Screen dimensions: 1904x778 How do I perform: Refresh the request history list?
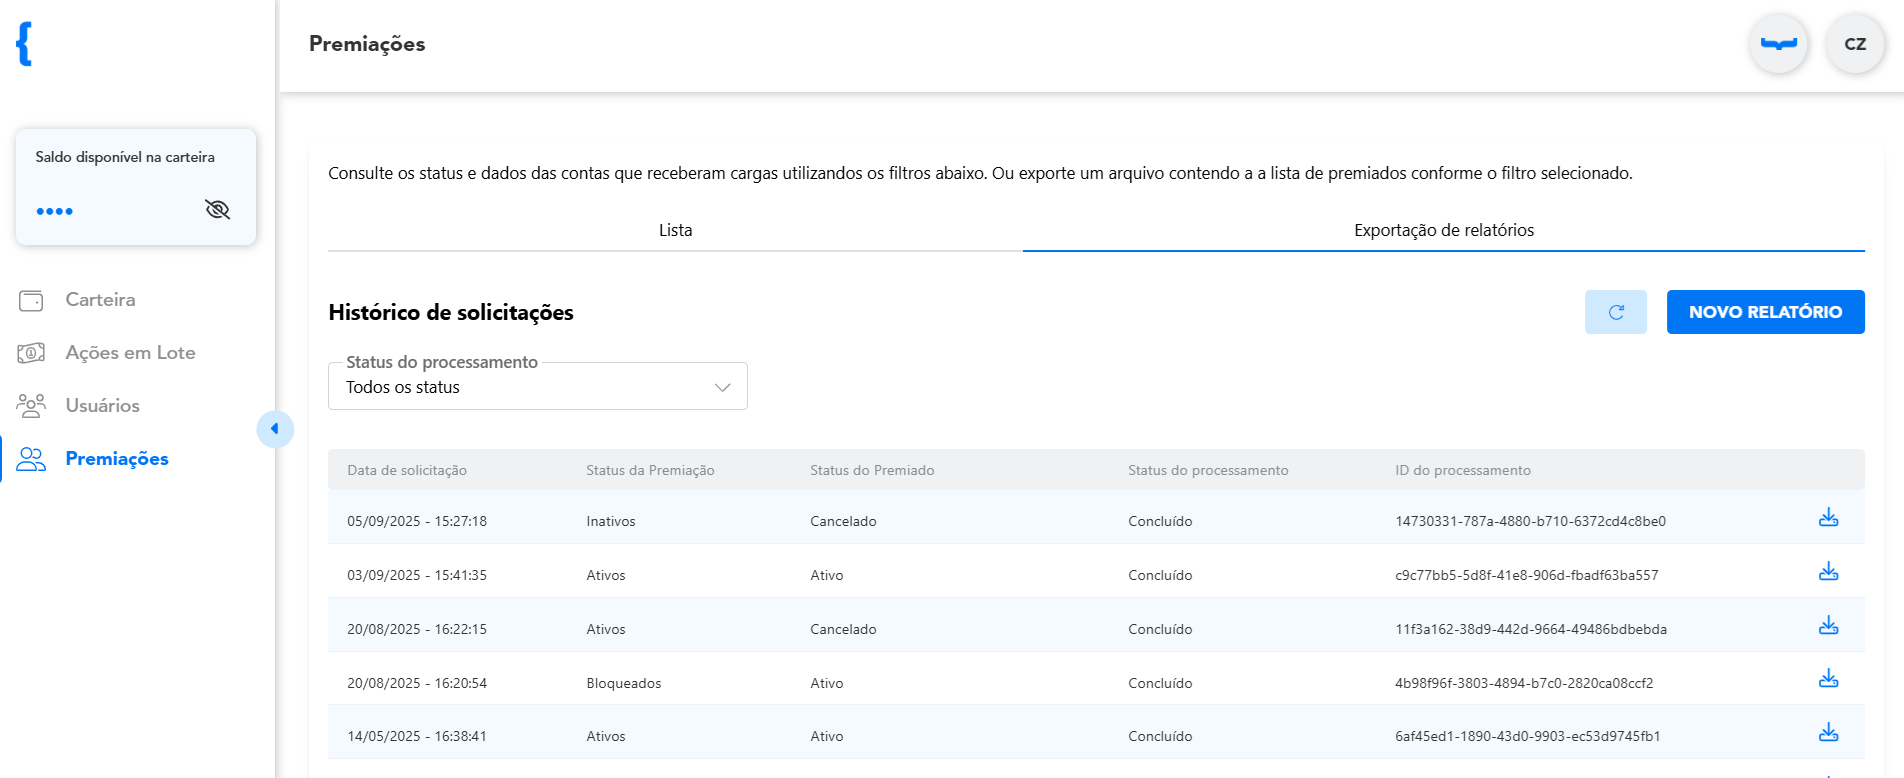[1615, 312]
